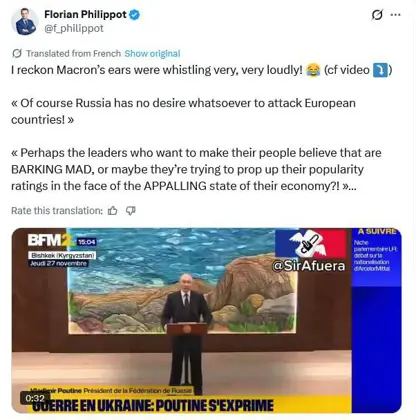Click the Bishkek (Kyrgyzstan) location label

62,256
